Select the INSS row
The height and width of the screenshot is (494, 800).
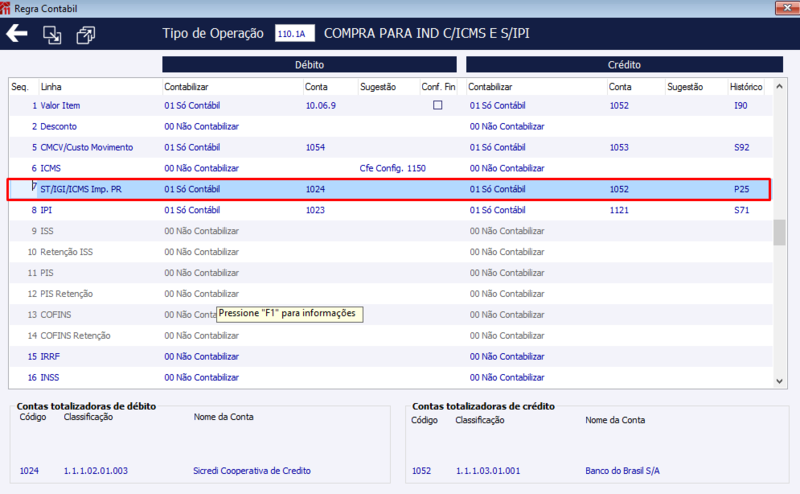point(390,378)
